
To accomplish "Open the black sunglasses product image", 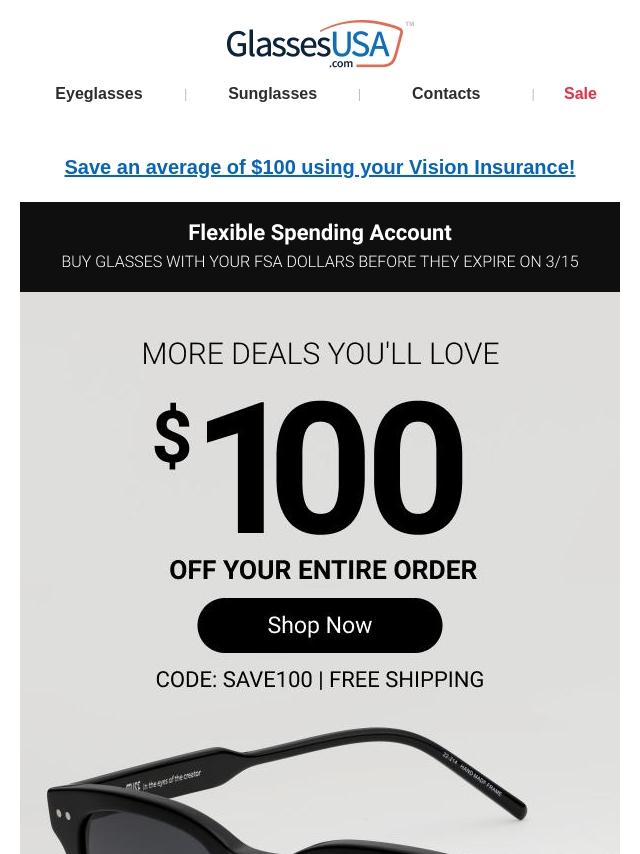I will point(289,790).
